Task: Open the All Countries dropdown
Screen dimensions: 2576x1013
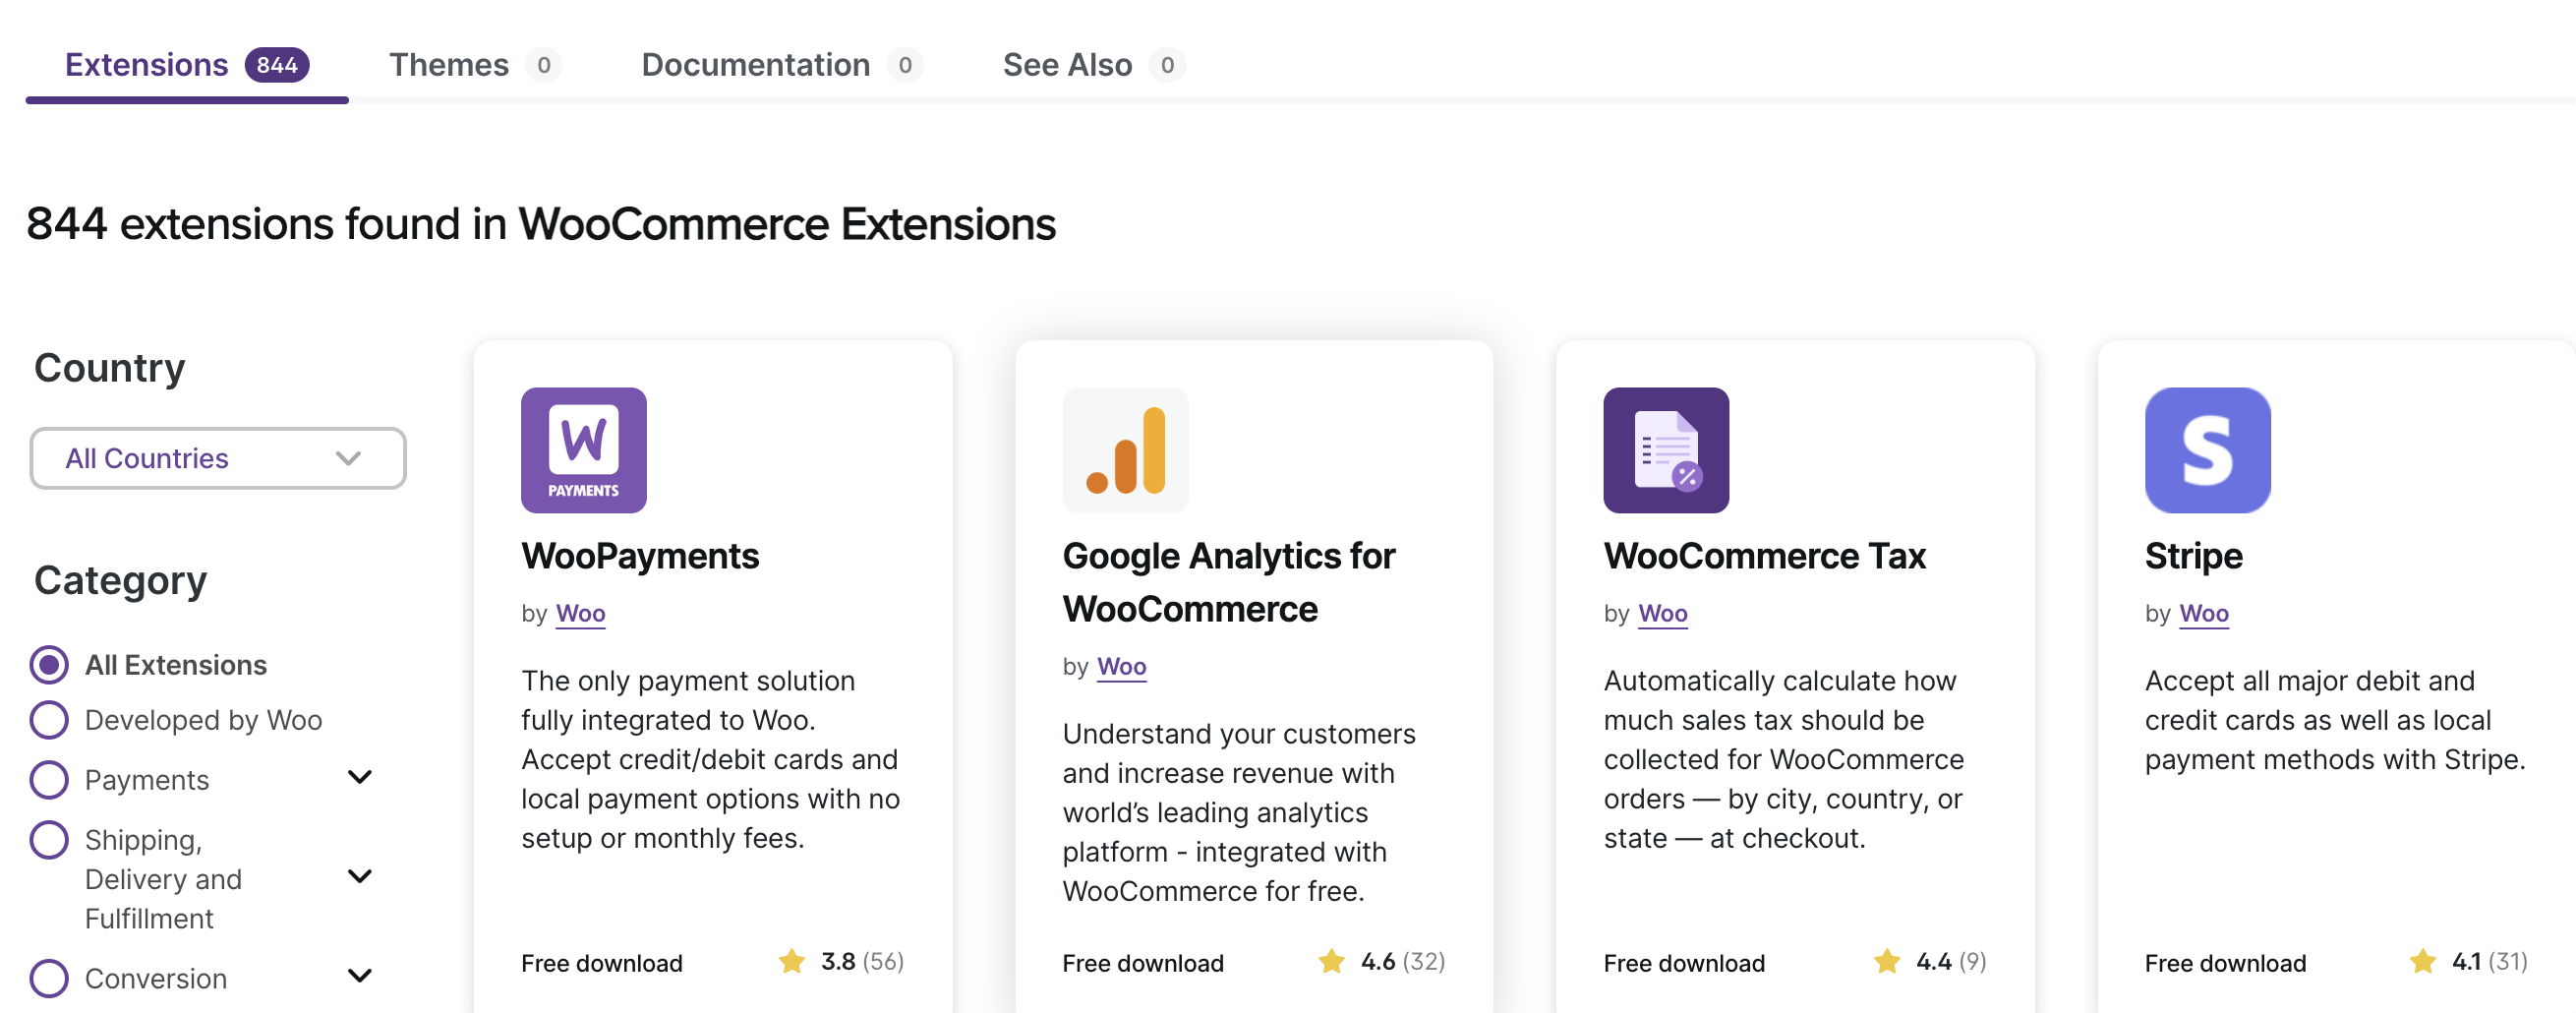Action: (x=217, y=458)
